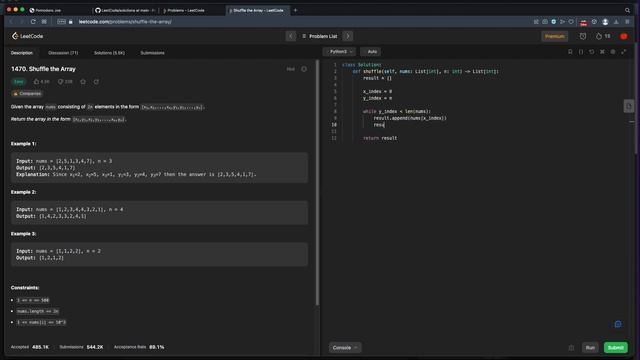This screenshot has width=640, height=360.
Task: Click the editor keyboard shortcuts icon
Action: point(602,52)
